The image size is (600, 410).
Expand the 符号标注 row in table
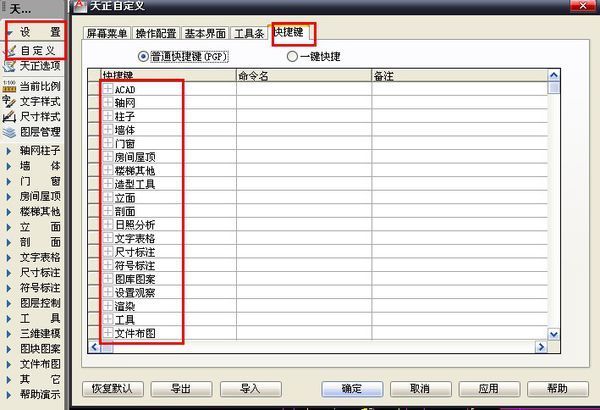coord(108,265)
